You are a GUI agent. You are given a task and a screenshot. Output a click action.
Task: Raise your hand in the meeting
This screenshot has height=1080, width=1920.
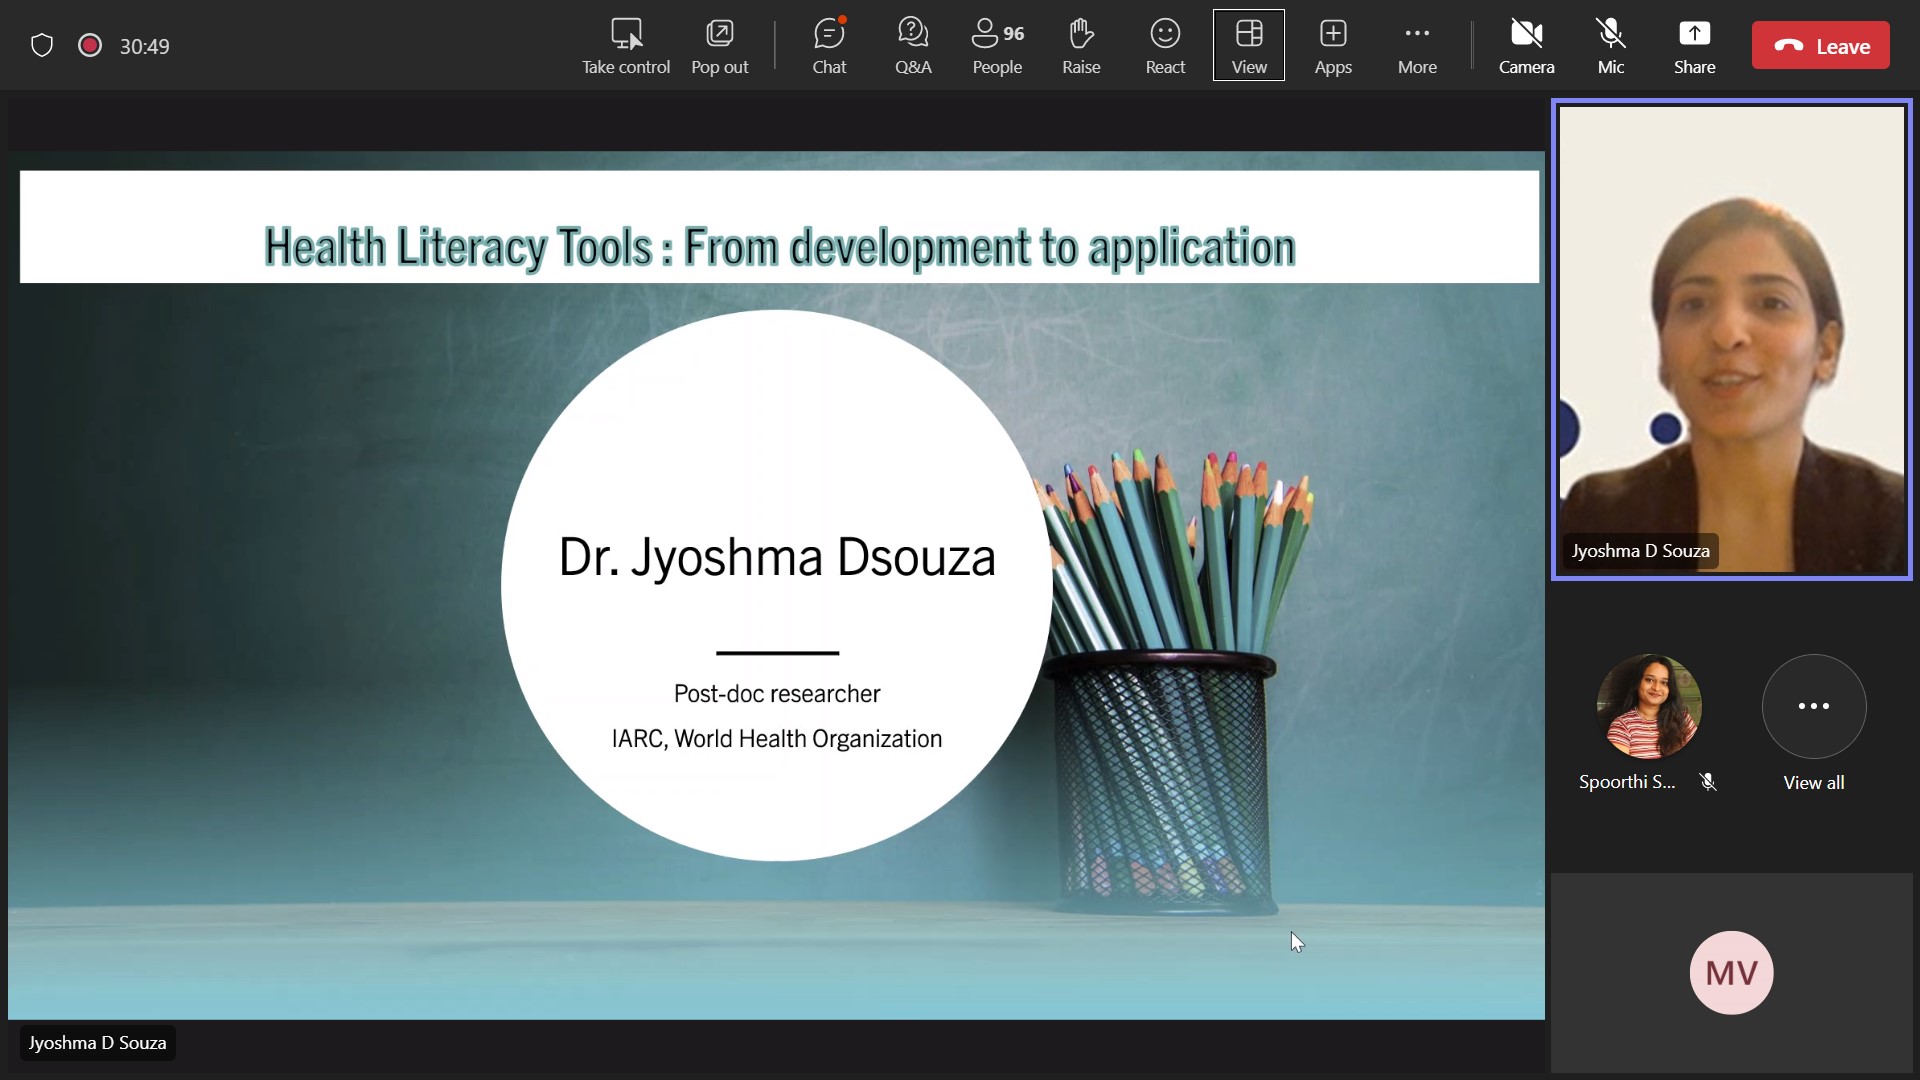point(1080,46)
